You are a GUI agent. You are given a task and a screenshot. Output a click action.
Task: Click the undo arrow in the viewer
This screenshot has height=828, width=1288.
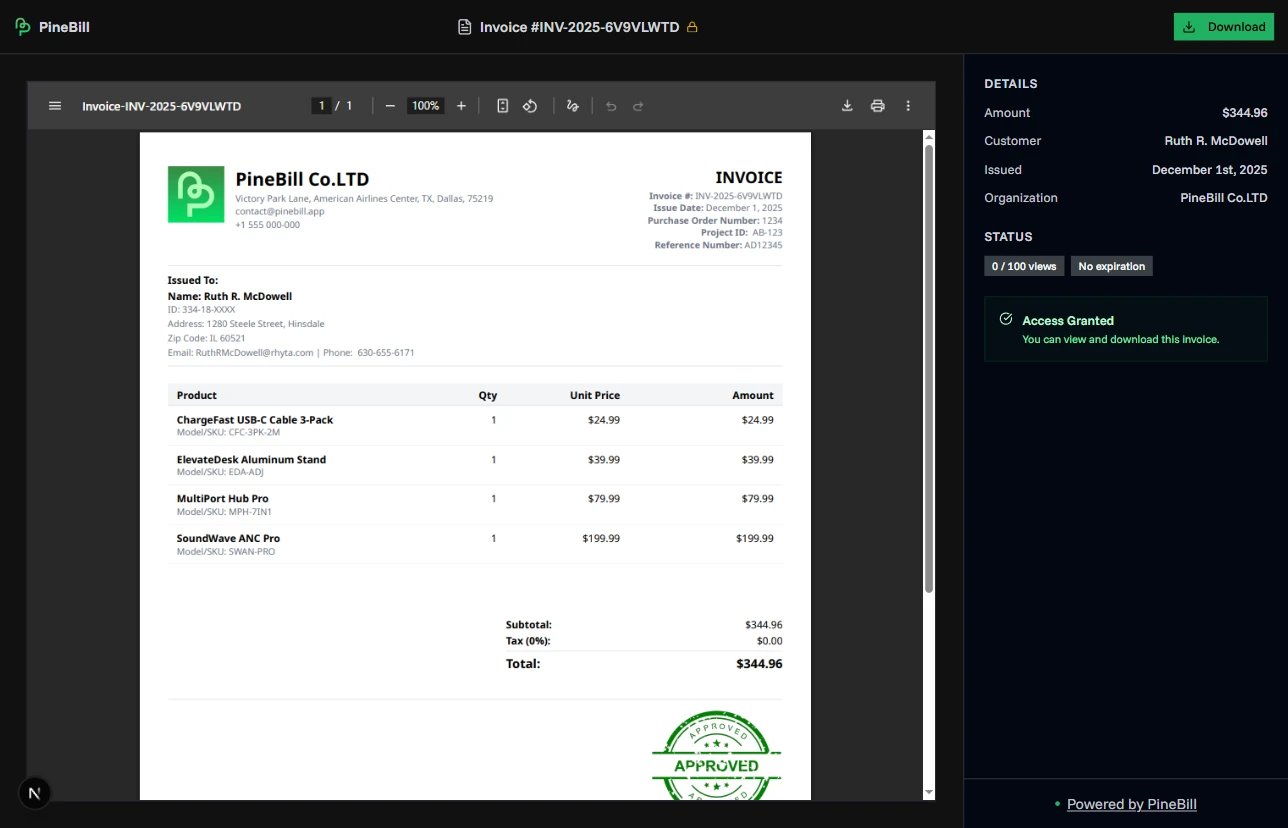[x=611, y=105]
